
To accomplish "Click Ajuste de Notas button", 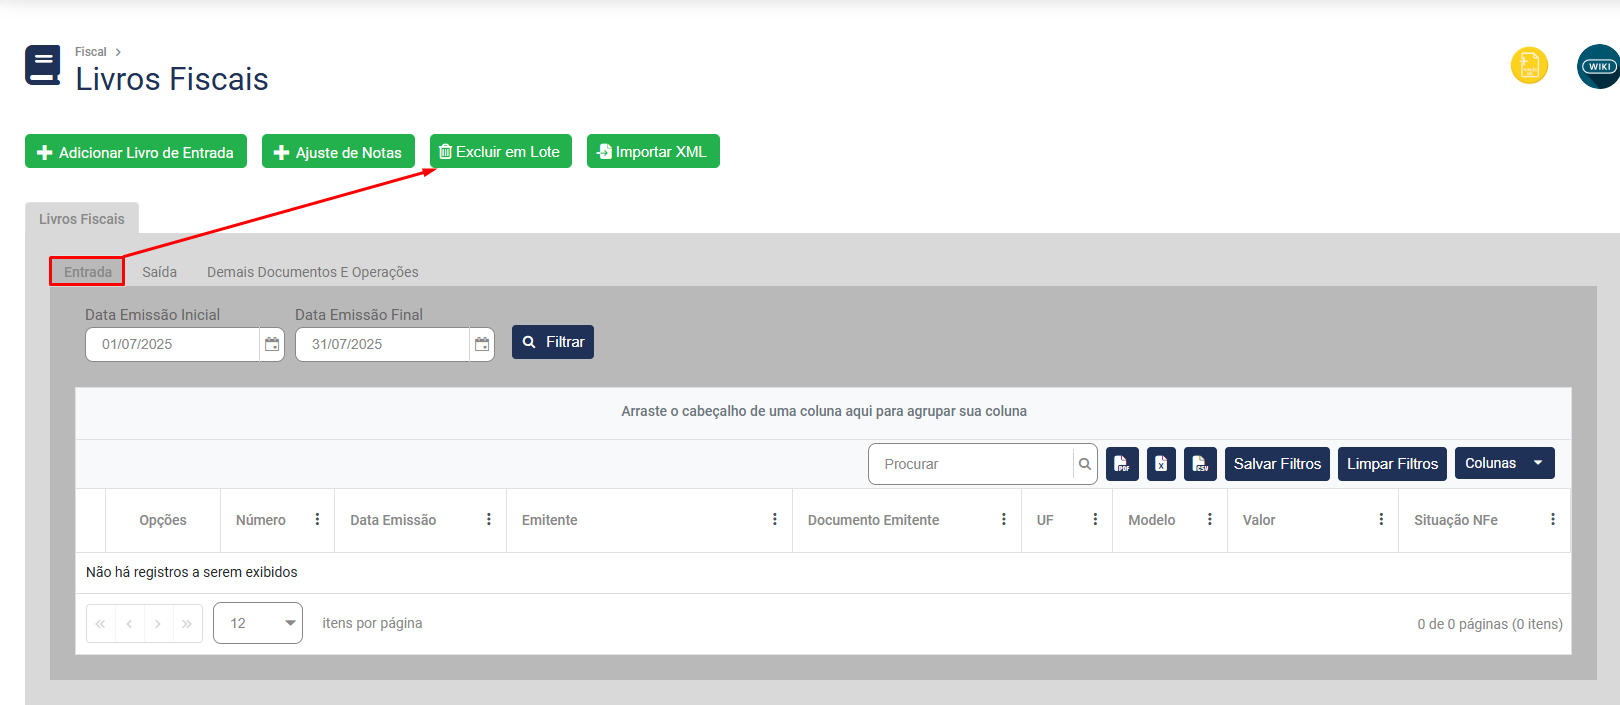I will click(x=338, y=152).
